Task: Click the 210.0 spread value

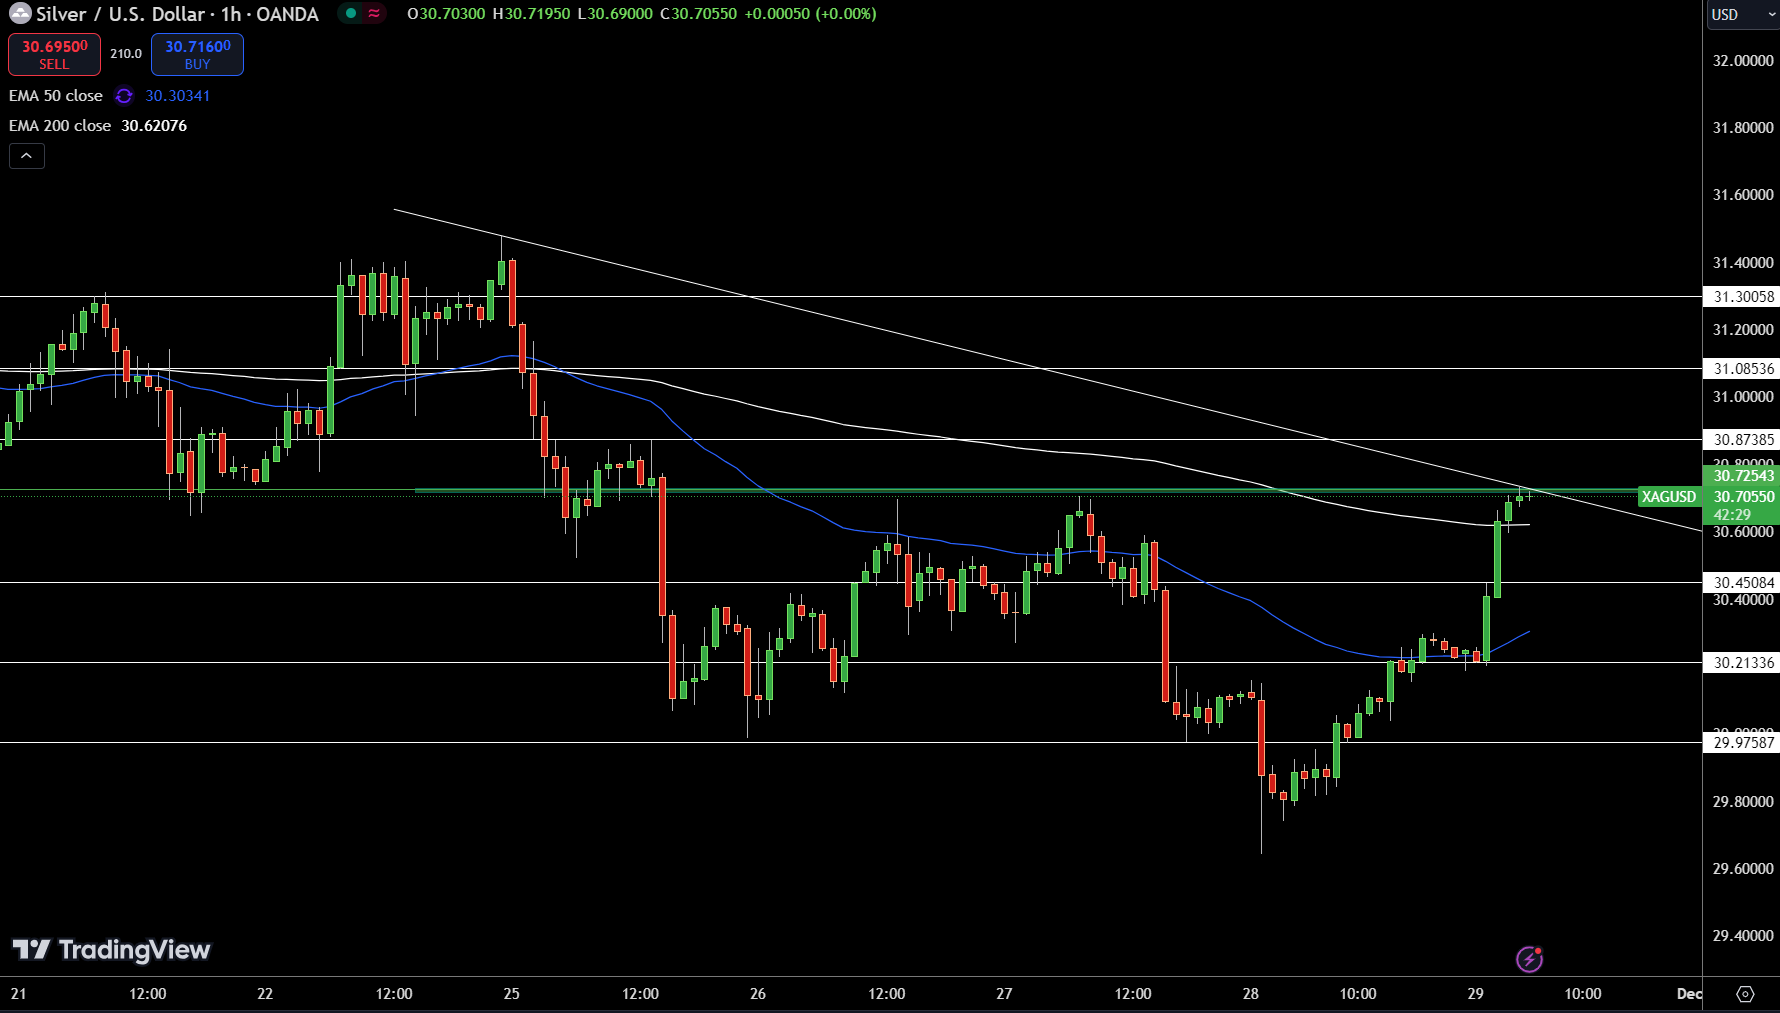Action: pos(126,54)
